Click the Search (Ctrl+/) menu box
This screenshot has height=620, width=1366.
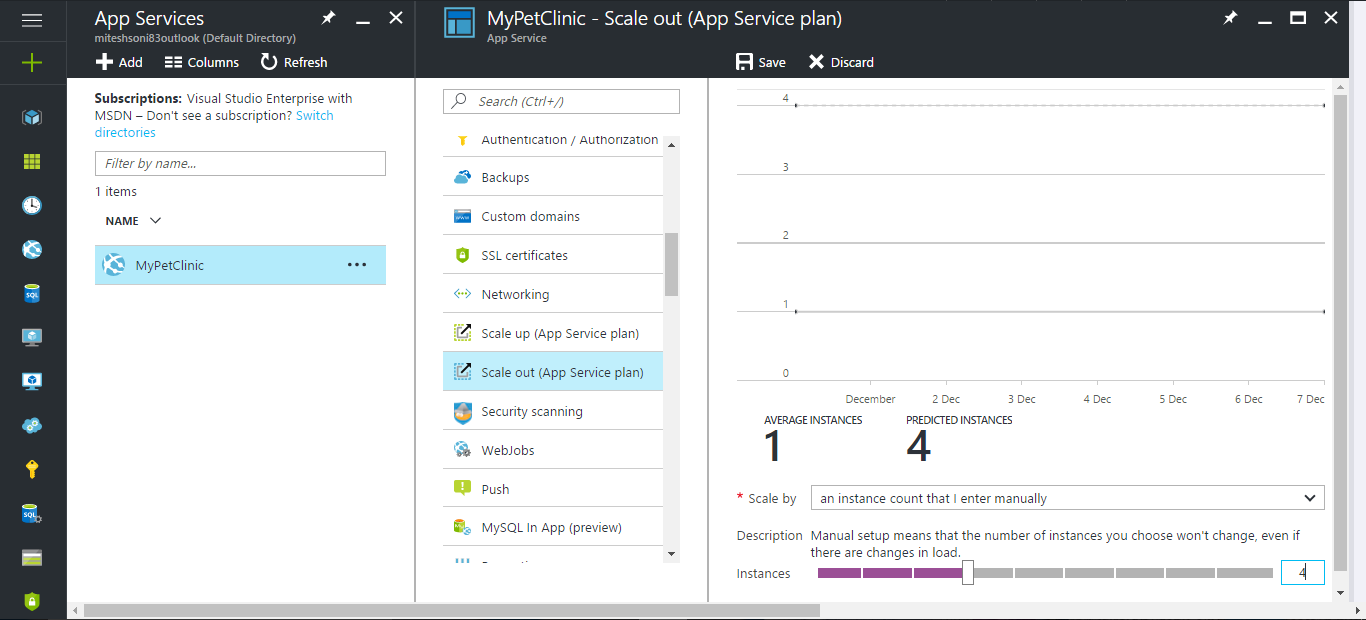[561, 101]
